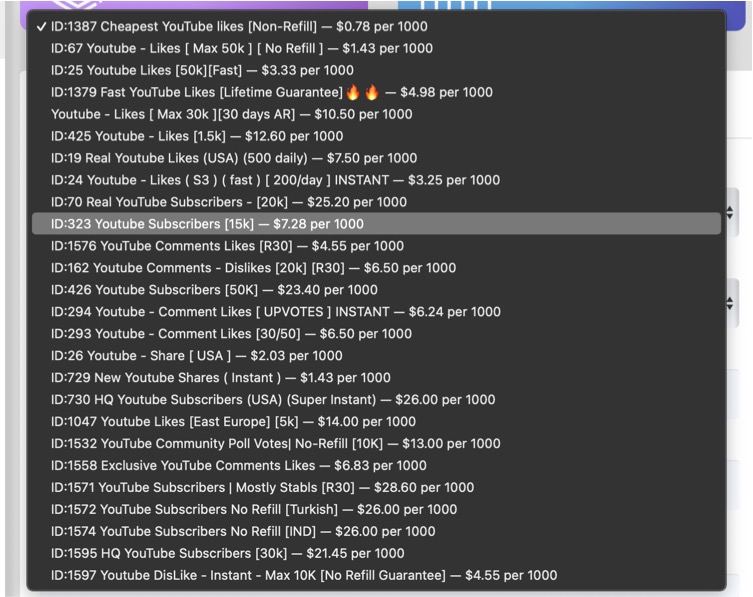Select ID:293 Comment Likes [30/50]
This screenshot has width=753, height=597.
point(376,334)
